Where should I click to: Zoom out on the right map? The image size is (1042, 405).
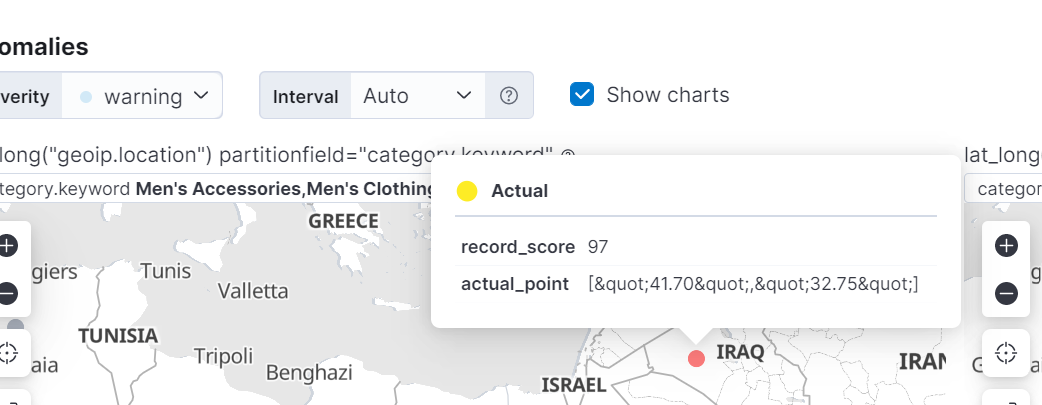pyautogui.click(x=1006, y=293)
